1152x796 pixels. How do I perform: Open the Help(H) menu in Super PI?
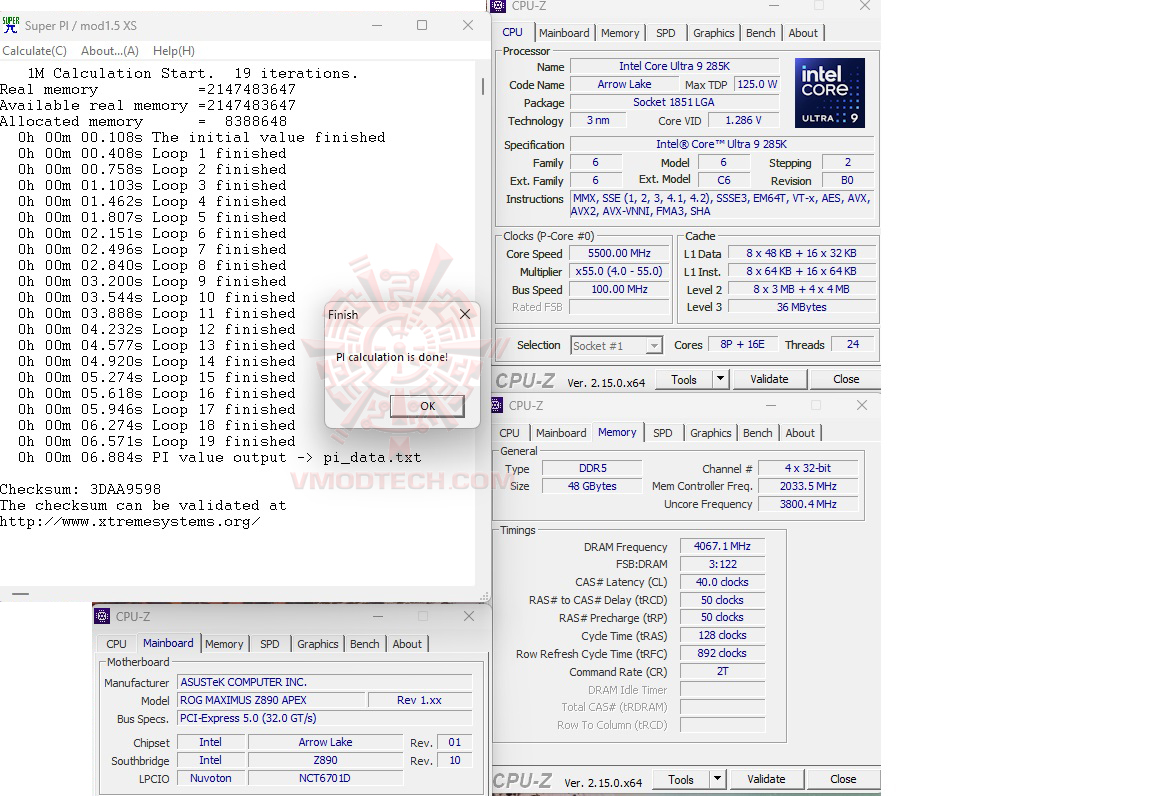tap(176, 50)
